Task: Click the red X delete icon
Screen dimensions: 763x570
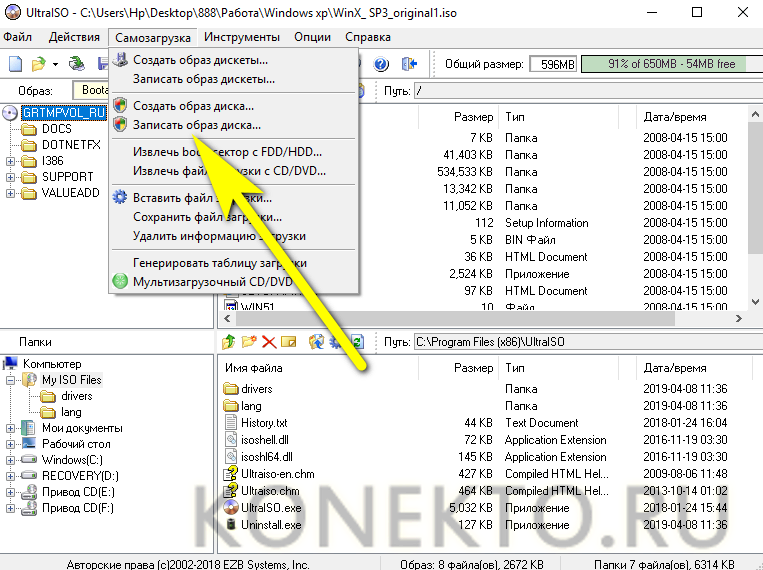Action: [x=269, y=342]
